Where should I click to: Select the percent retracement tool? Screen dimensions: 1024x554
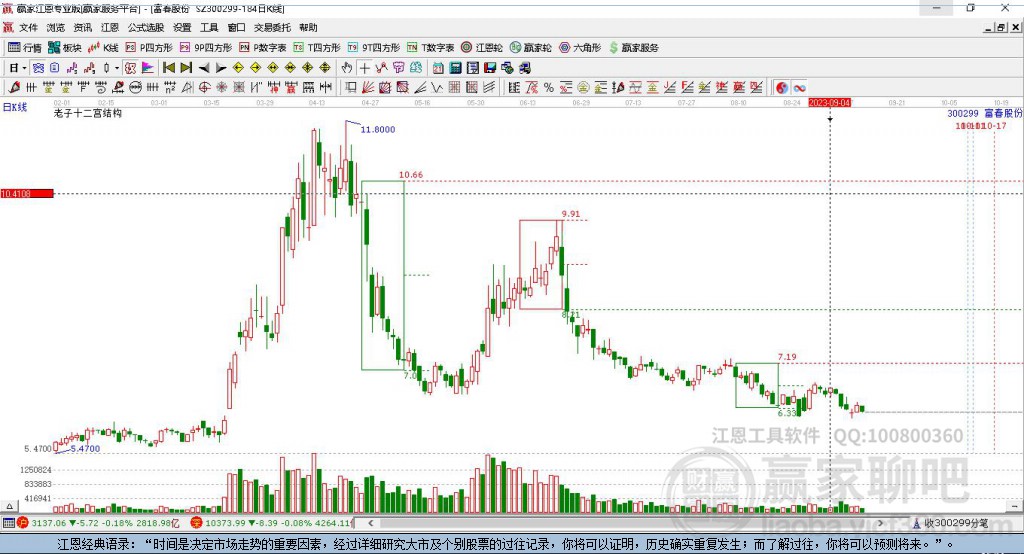[549, 88]
